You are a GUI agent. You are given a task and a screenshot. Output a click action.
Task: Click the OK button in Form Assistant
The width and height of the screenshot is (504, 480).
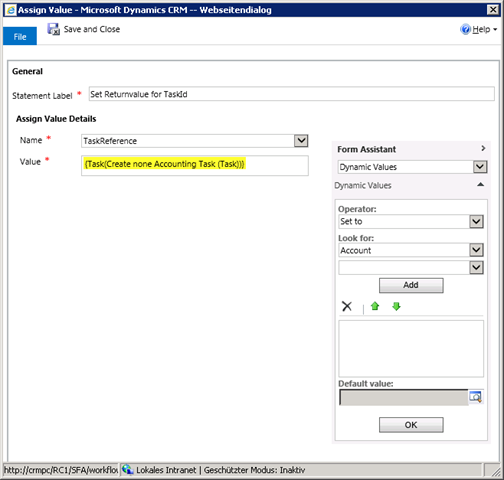click(x=411, y=425)
